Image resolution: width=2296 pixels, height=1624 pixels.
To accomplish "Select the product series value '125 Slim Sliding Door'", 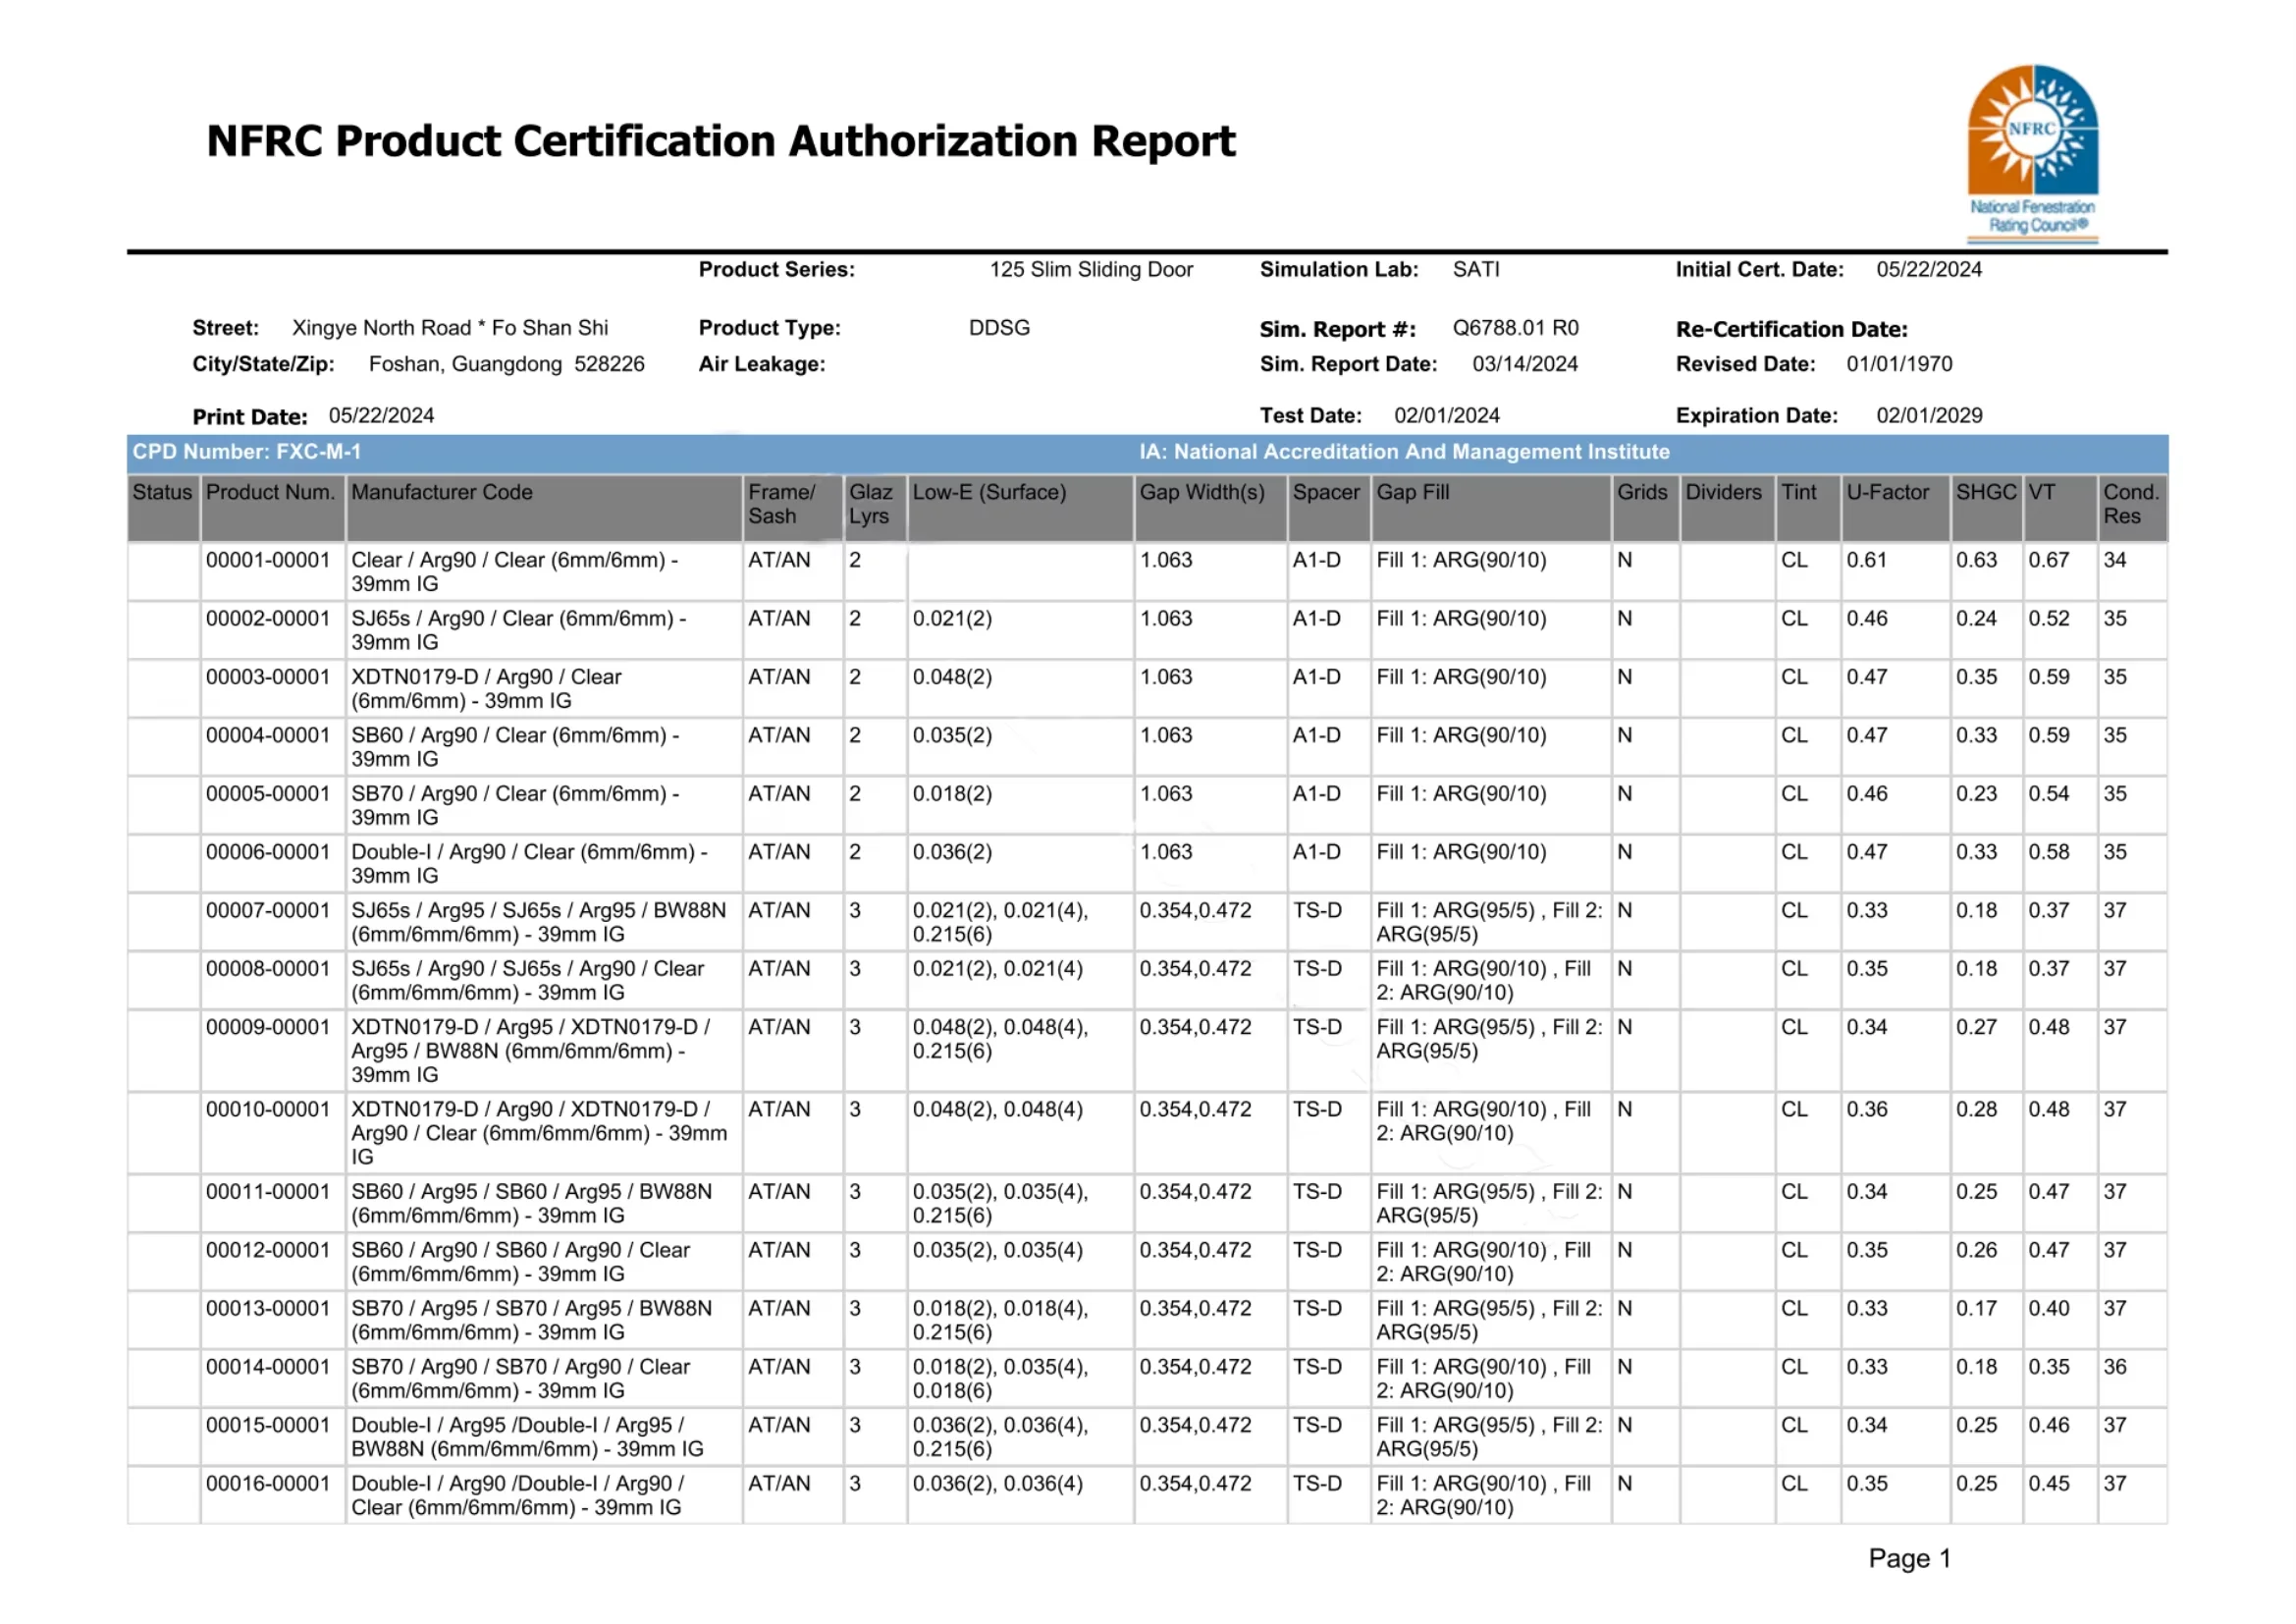I will click(1091, 270).
